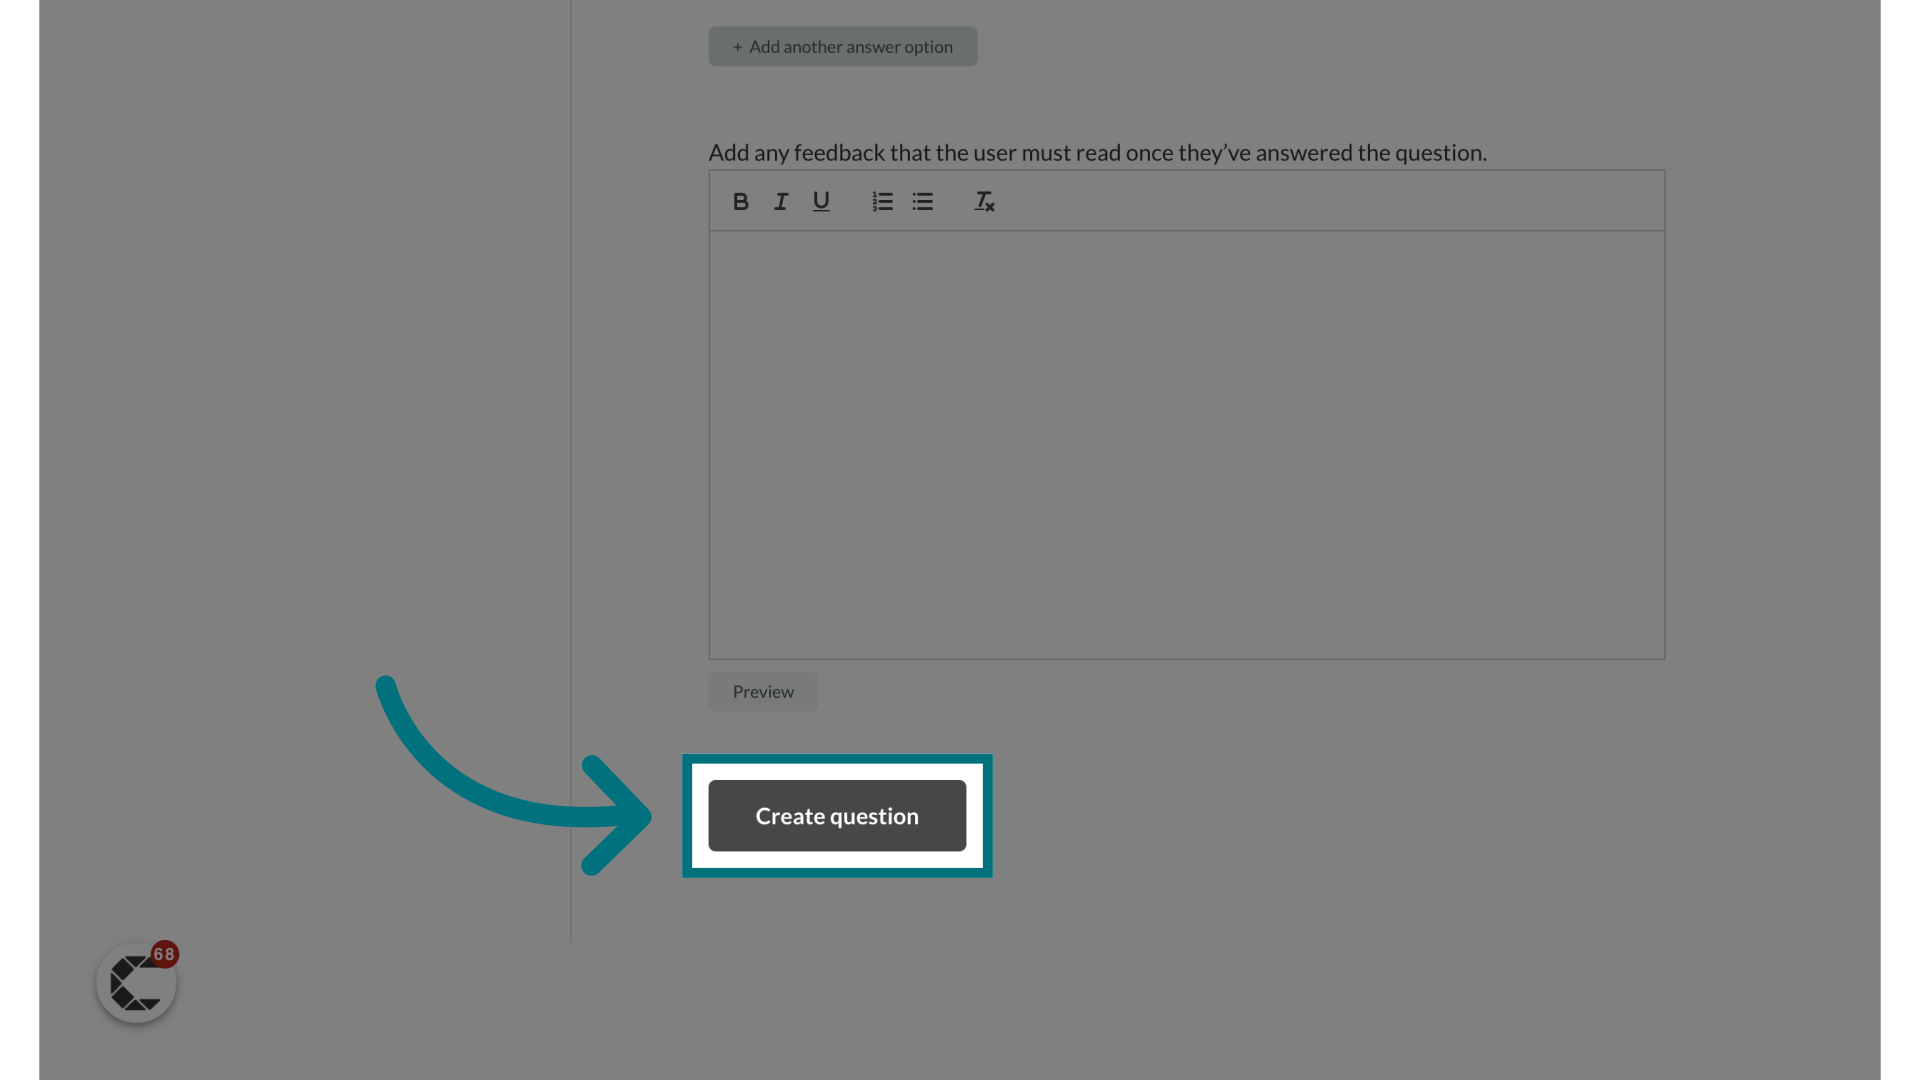
Task: Select the clear formatting toolbar option
Action: pos(984,200)
